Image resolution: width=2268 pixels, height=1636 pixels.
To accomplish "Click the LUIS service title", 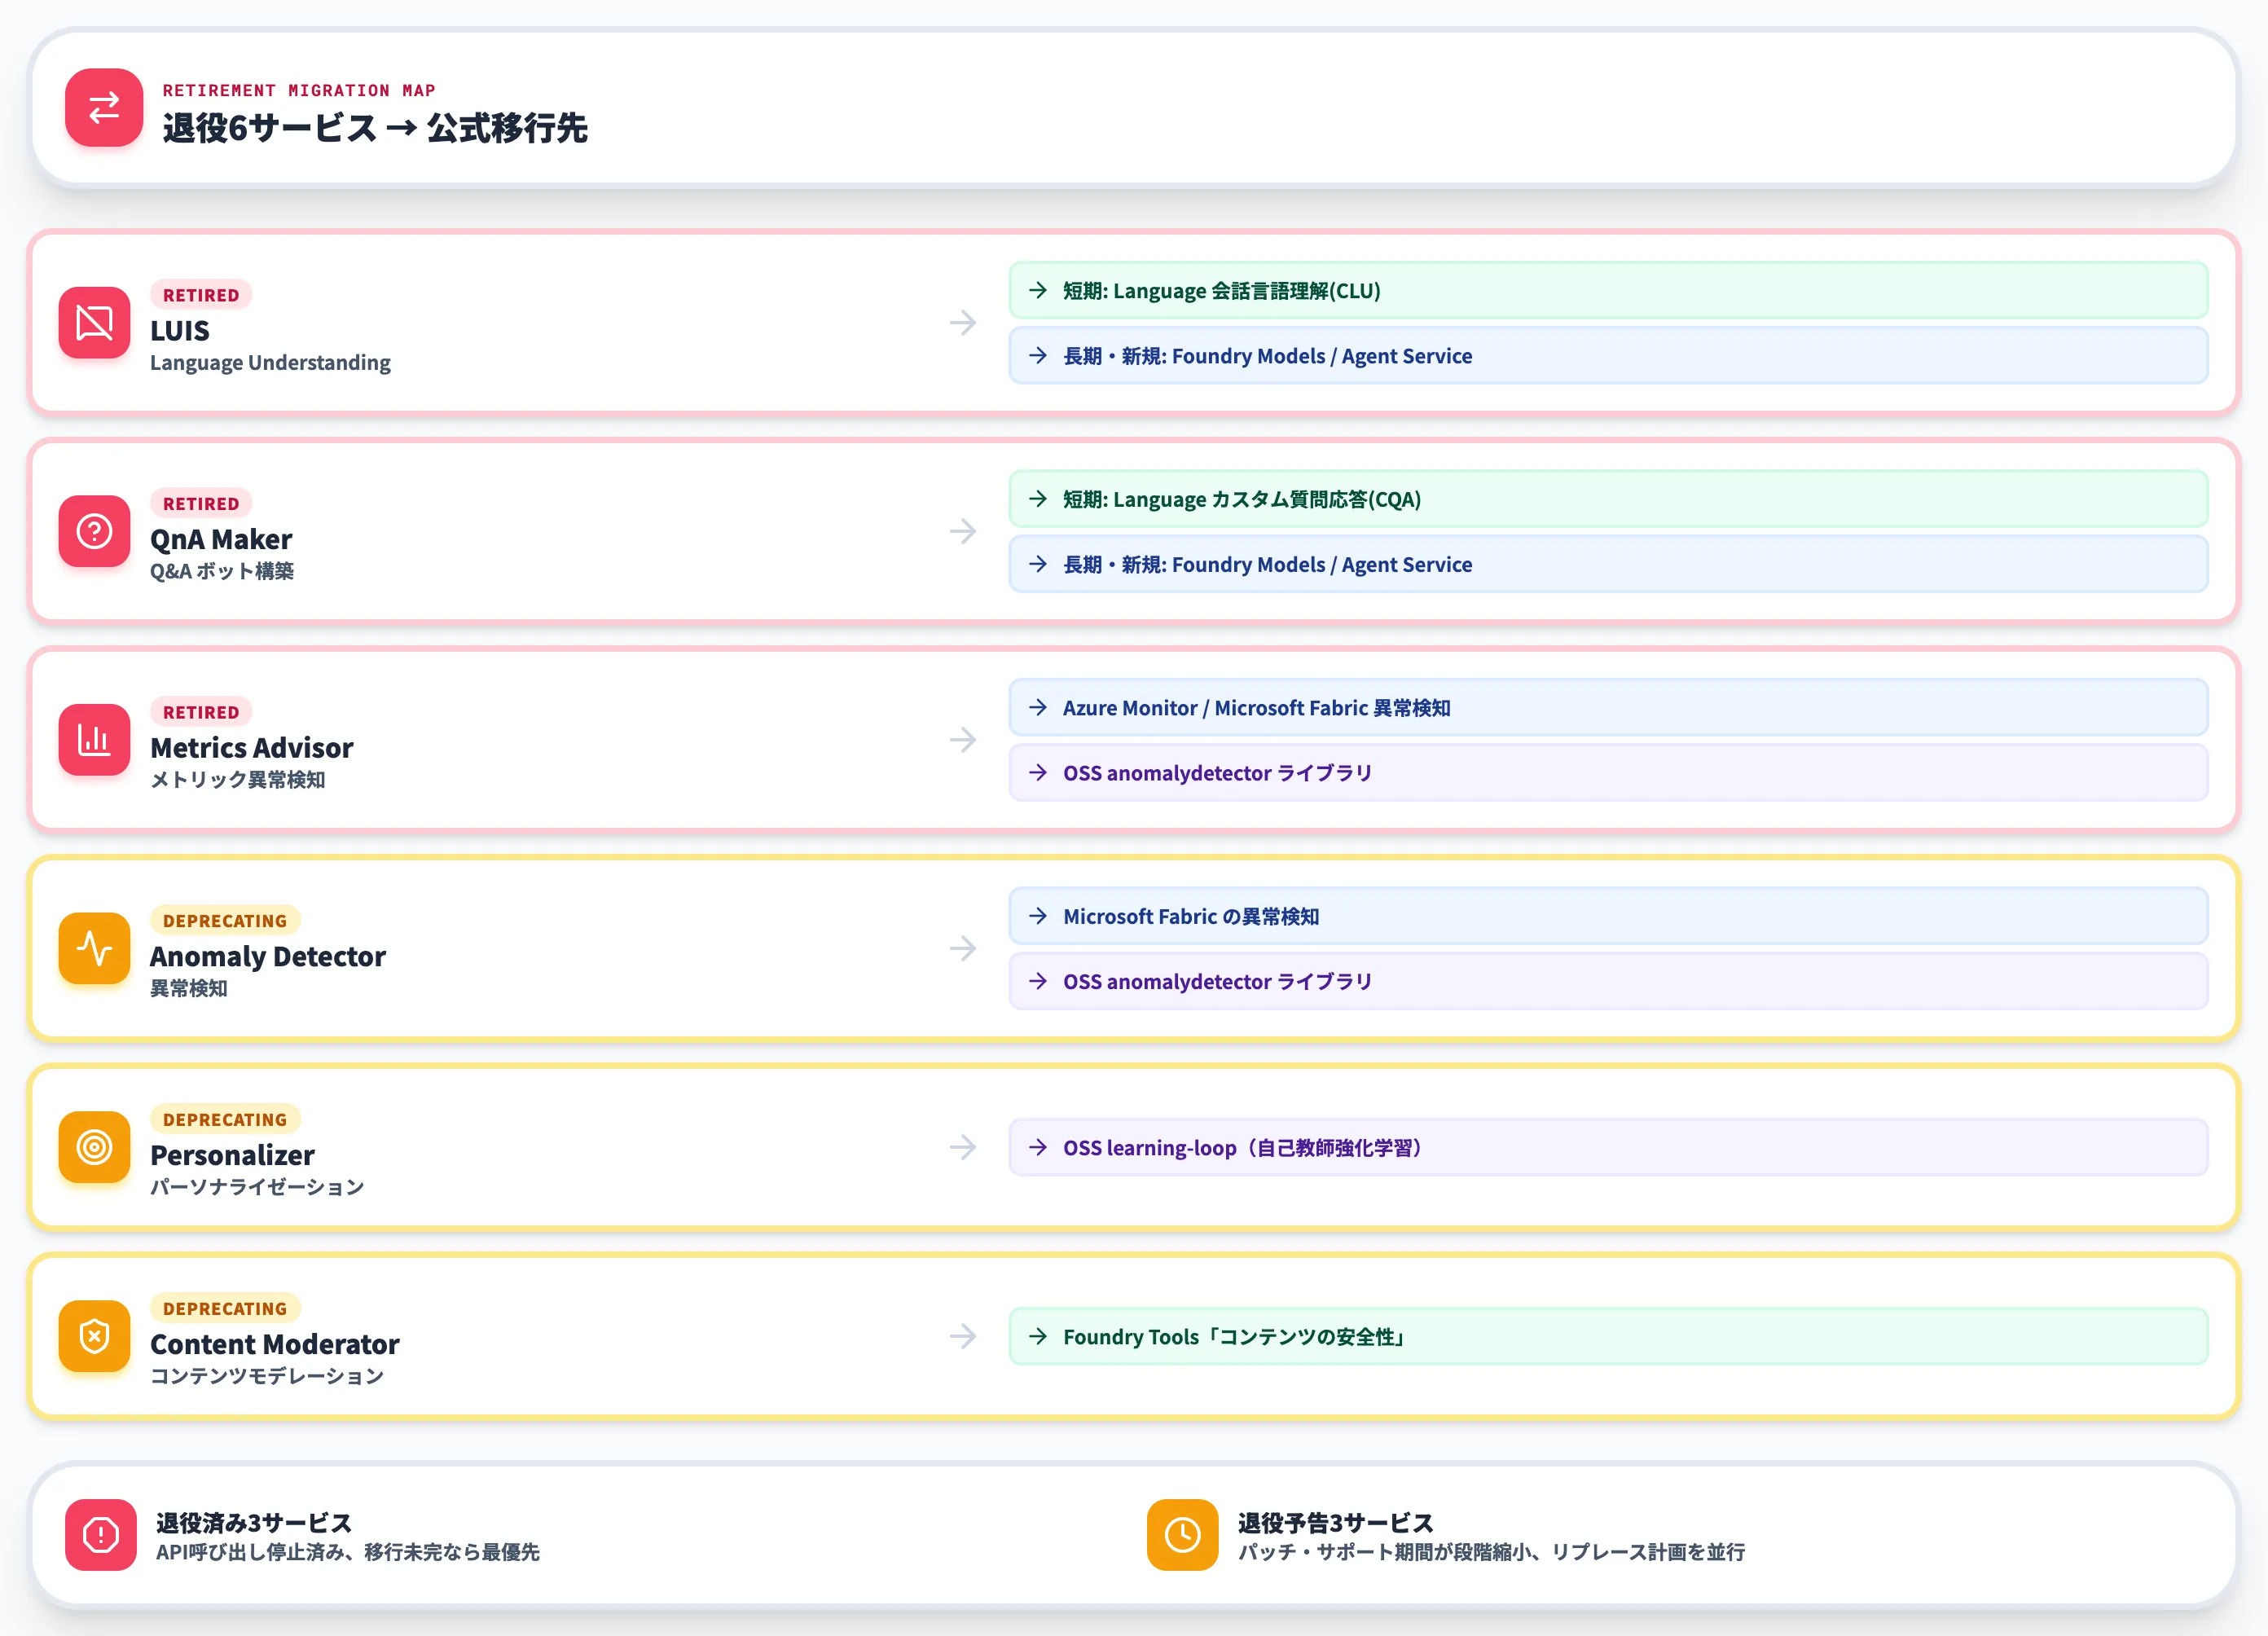I will click(180, 330).
